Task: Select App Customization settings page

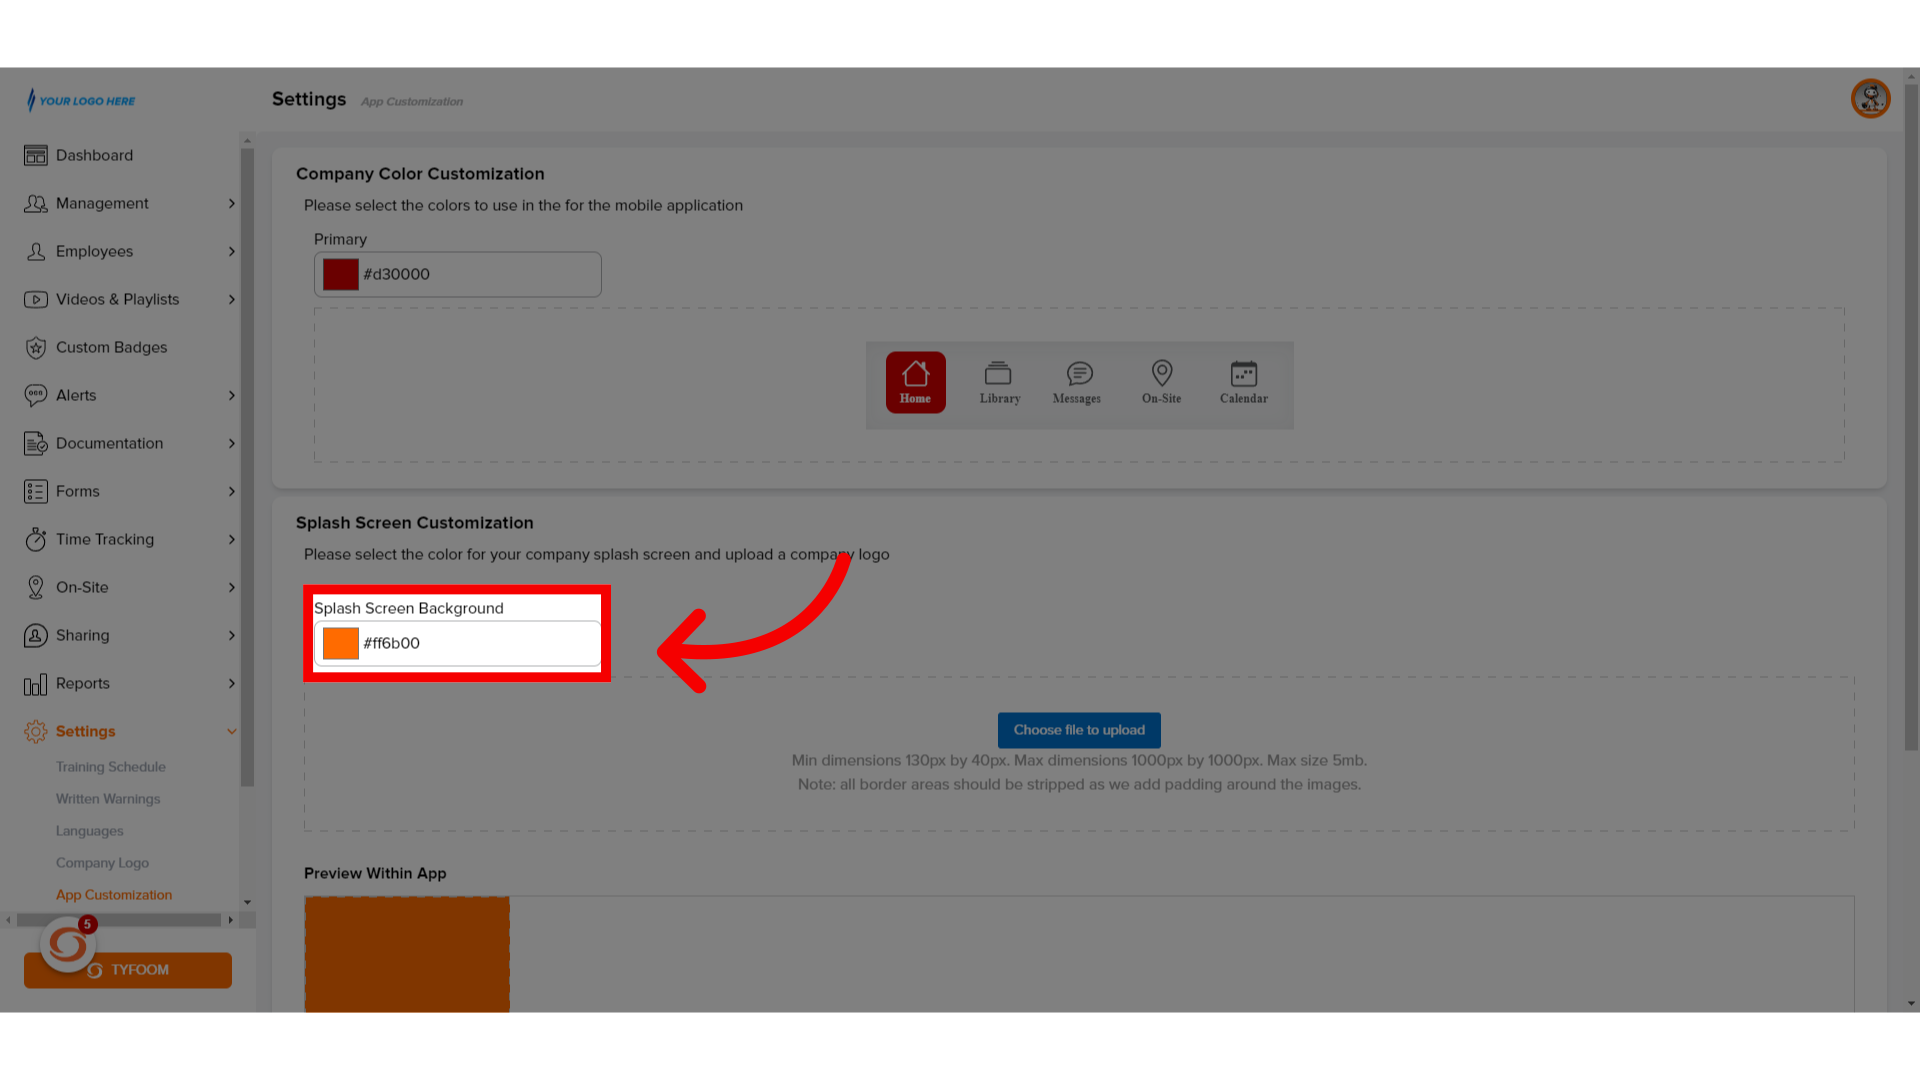Action: point(113,894)
